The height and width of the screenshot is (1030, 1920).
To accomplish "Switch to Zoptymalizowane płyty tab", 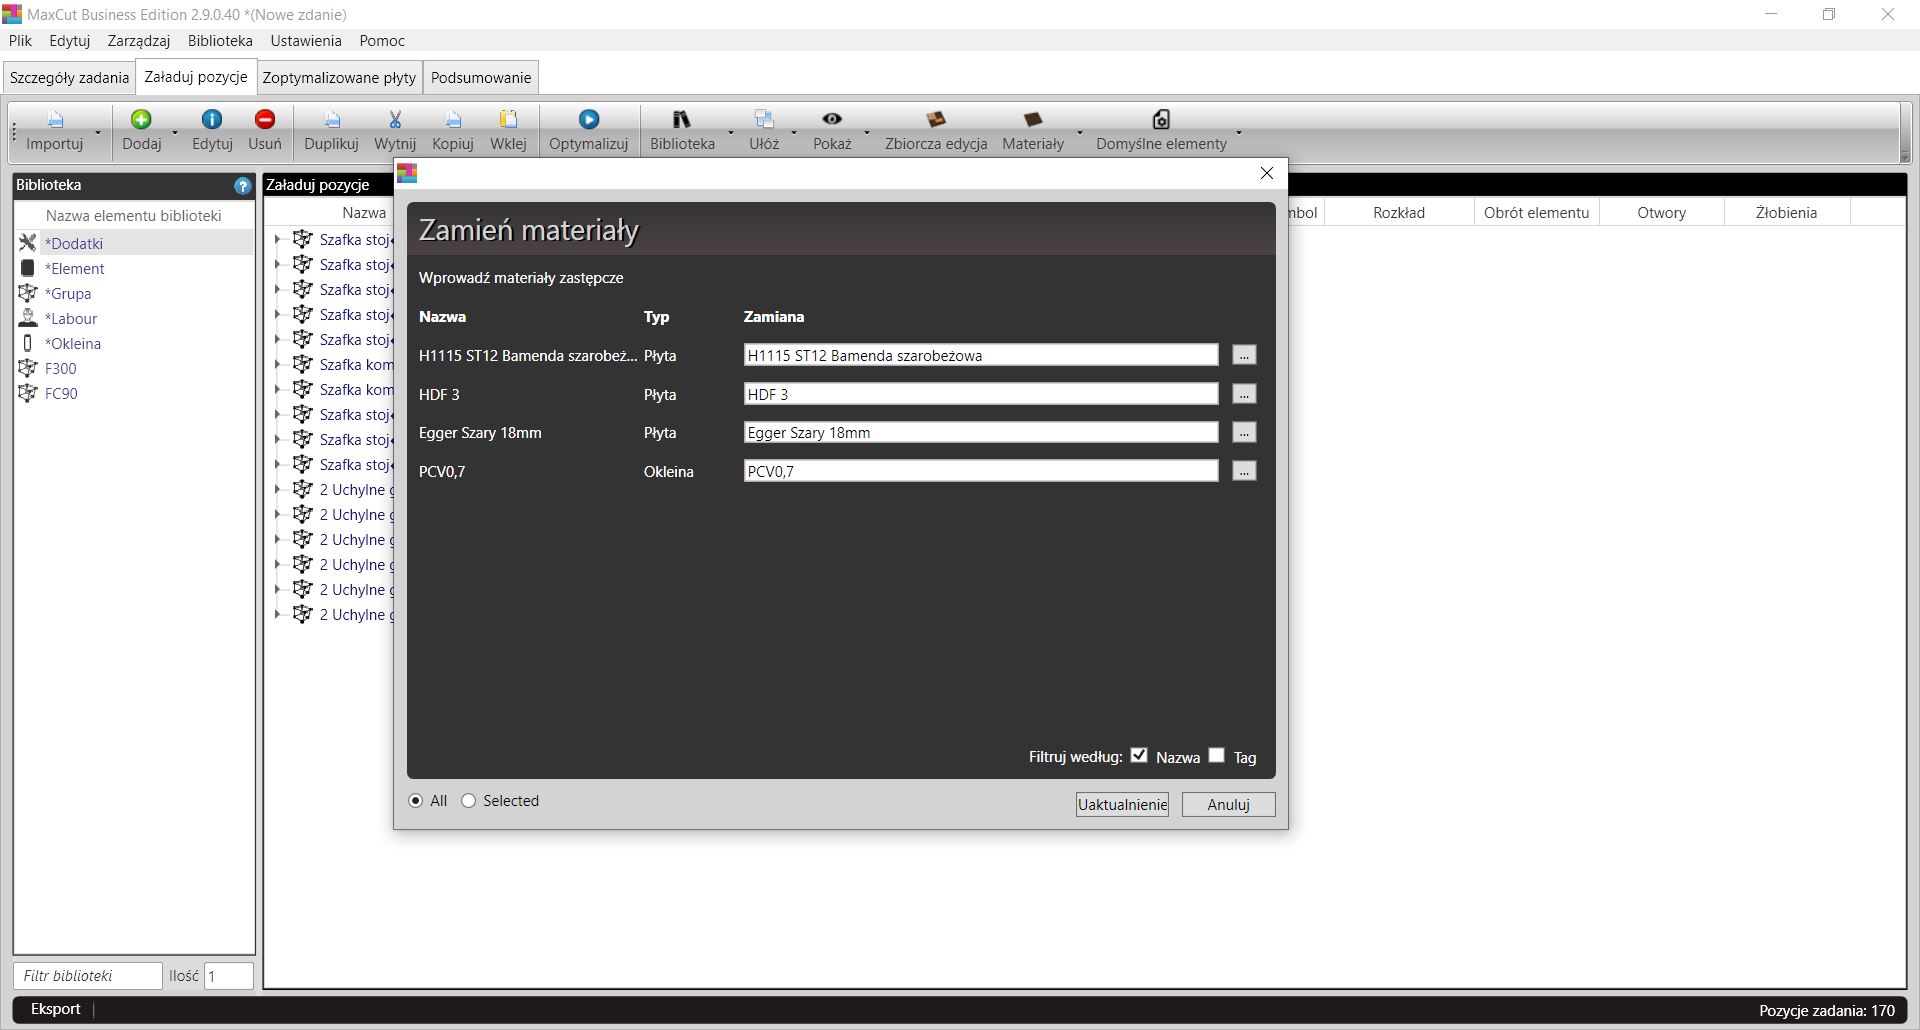I will [x=339, y=78].
